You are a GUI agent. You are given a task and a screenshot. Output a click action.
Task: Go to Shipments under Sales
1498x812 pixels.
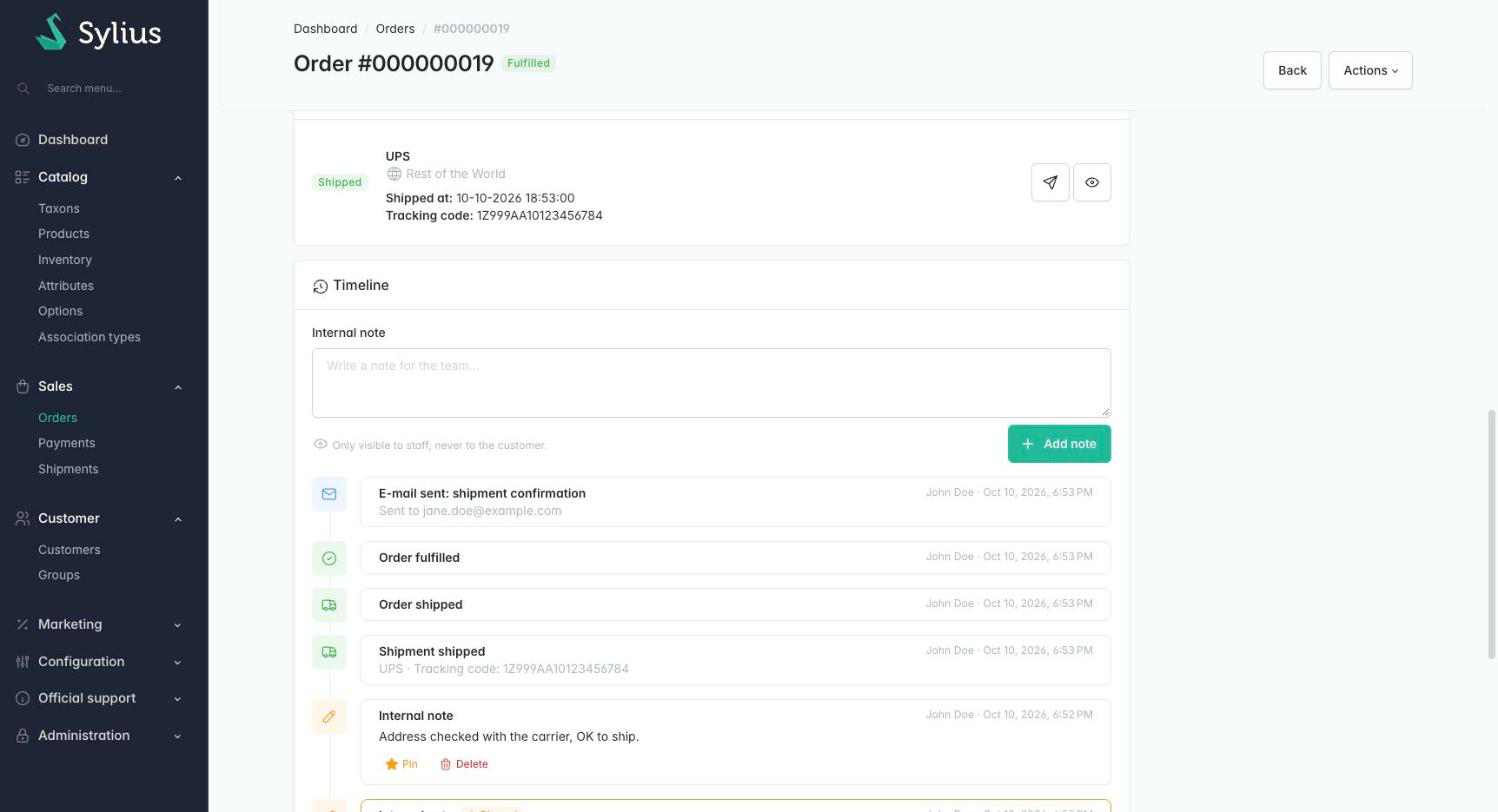(68, 469)
